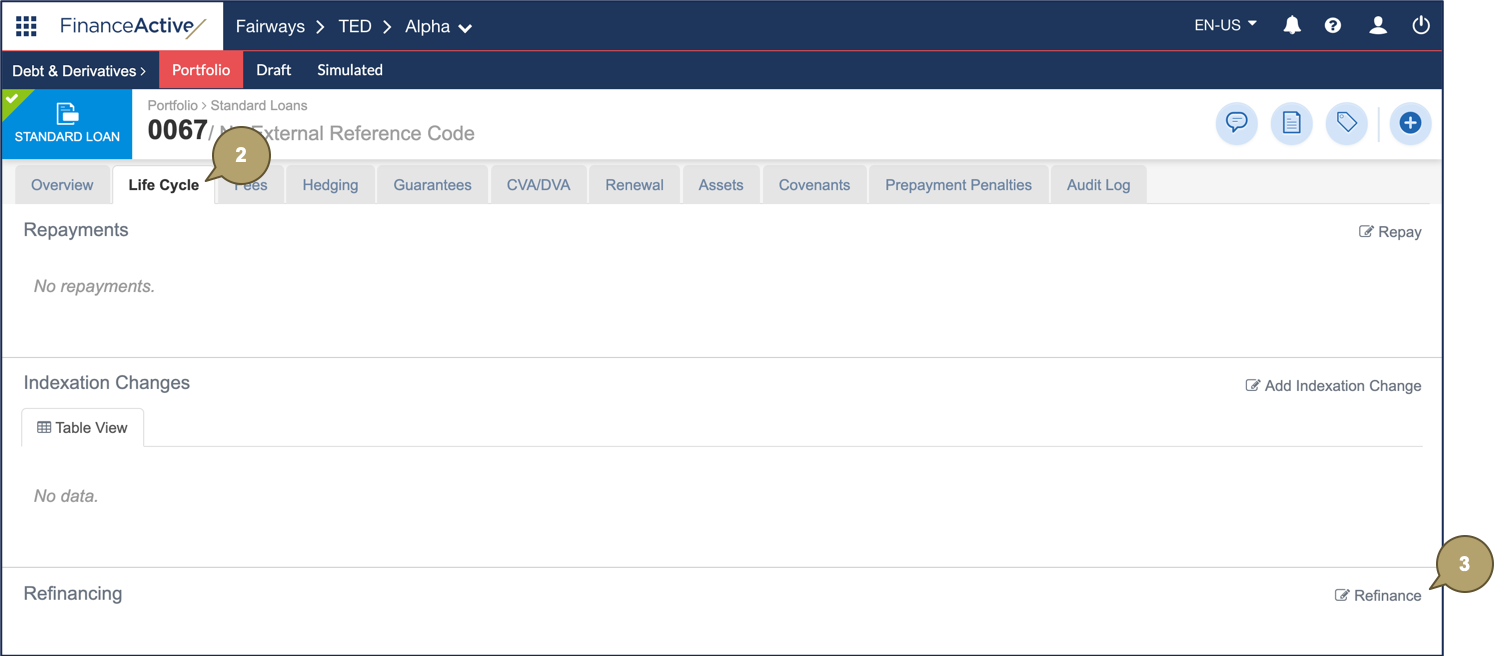Switch to the Hedging tab
Image resolution: width=1494 pixels, height=656 pixels.
click(330, 185)
